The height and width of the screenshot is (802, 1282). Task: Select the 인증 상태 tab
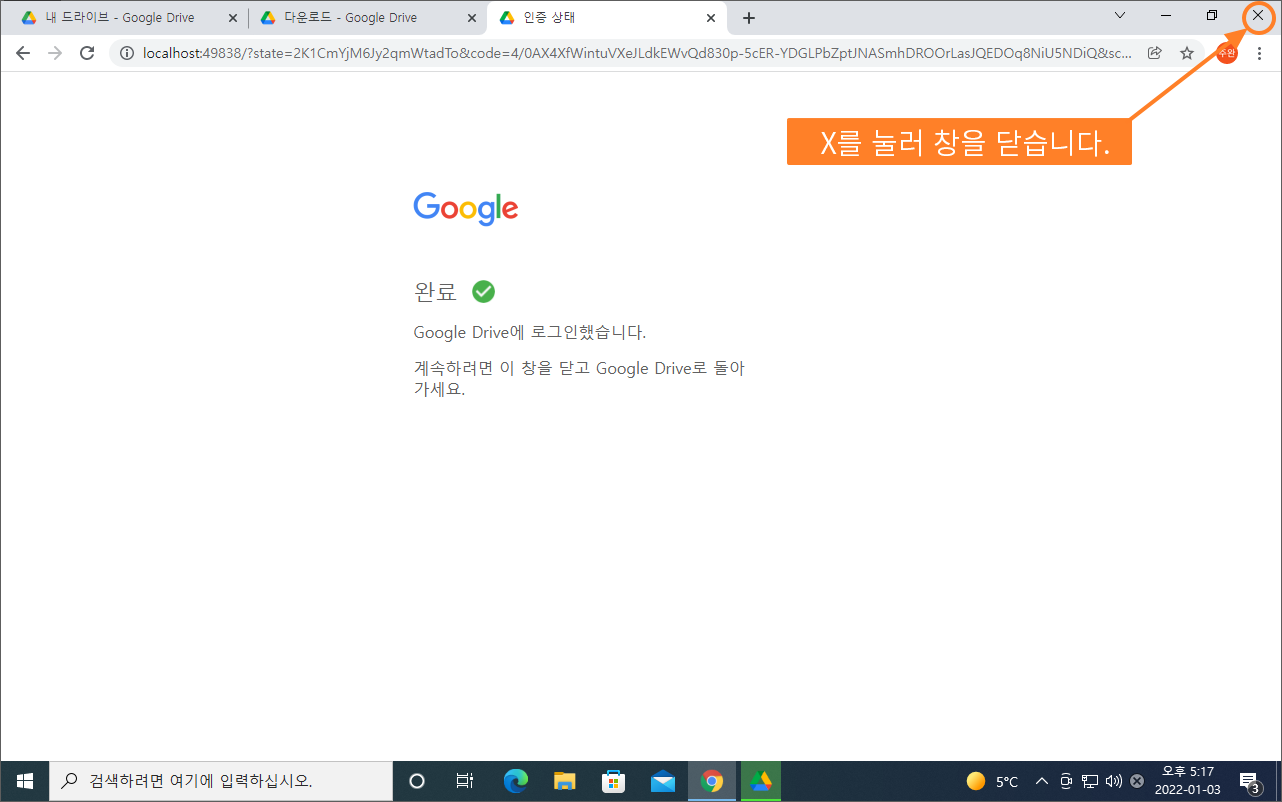[x=606, y=18]
